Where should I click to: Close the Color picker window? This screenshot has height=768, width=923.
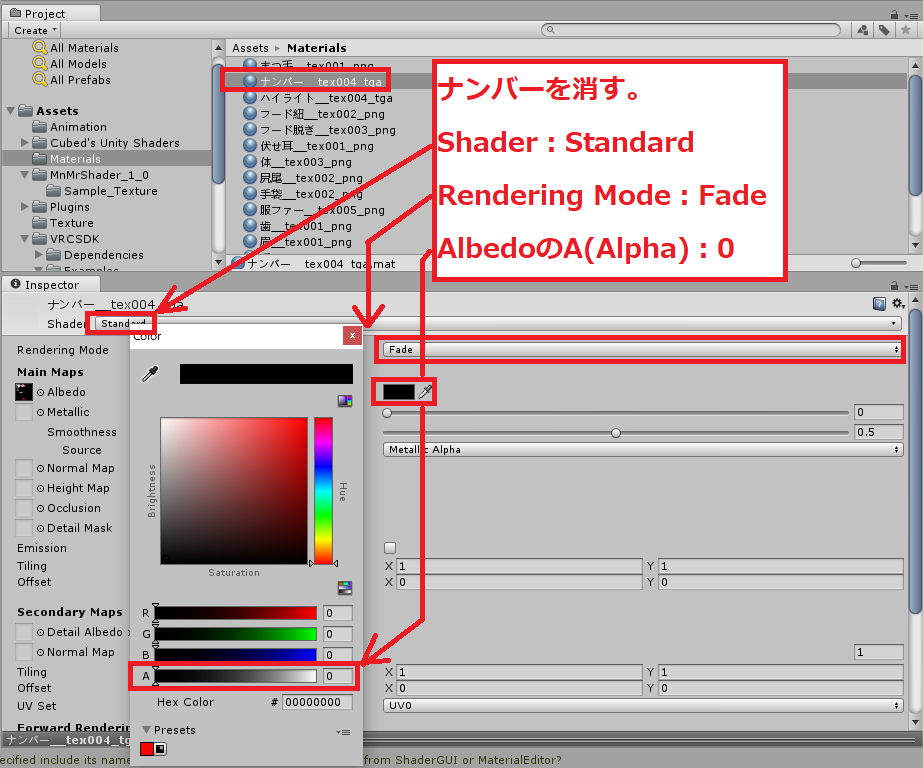352,335
